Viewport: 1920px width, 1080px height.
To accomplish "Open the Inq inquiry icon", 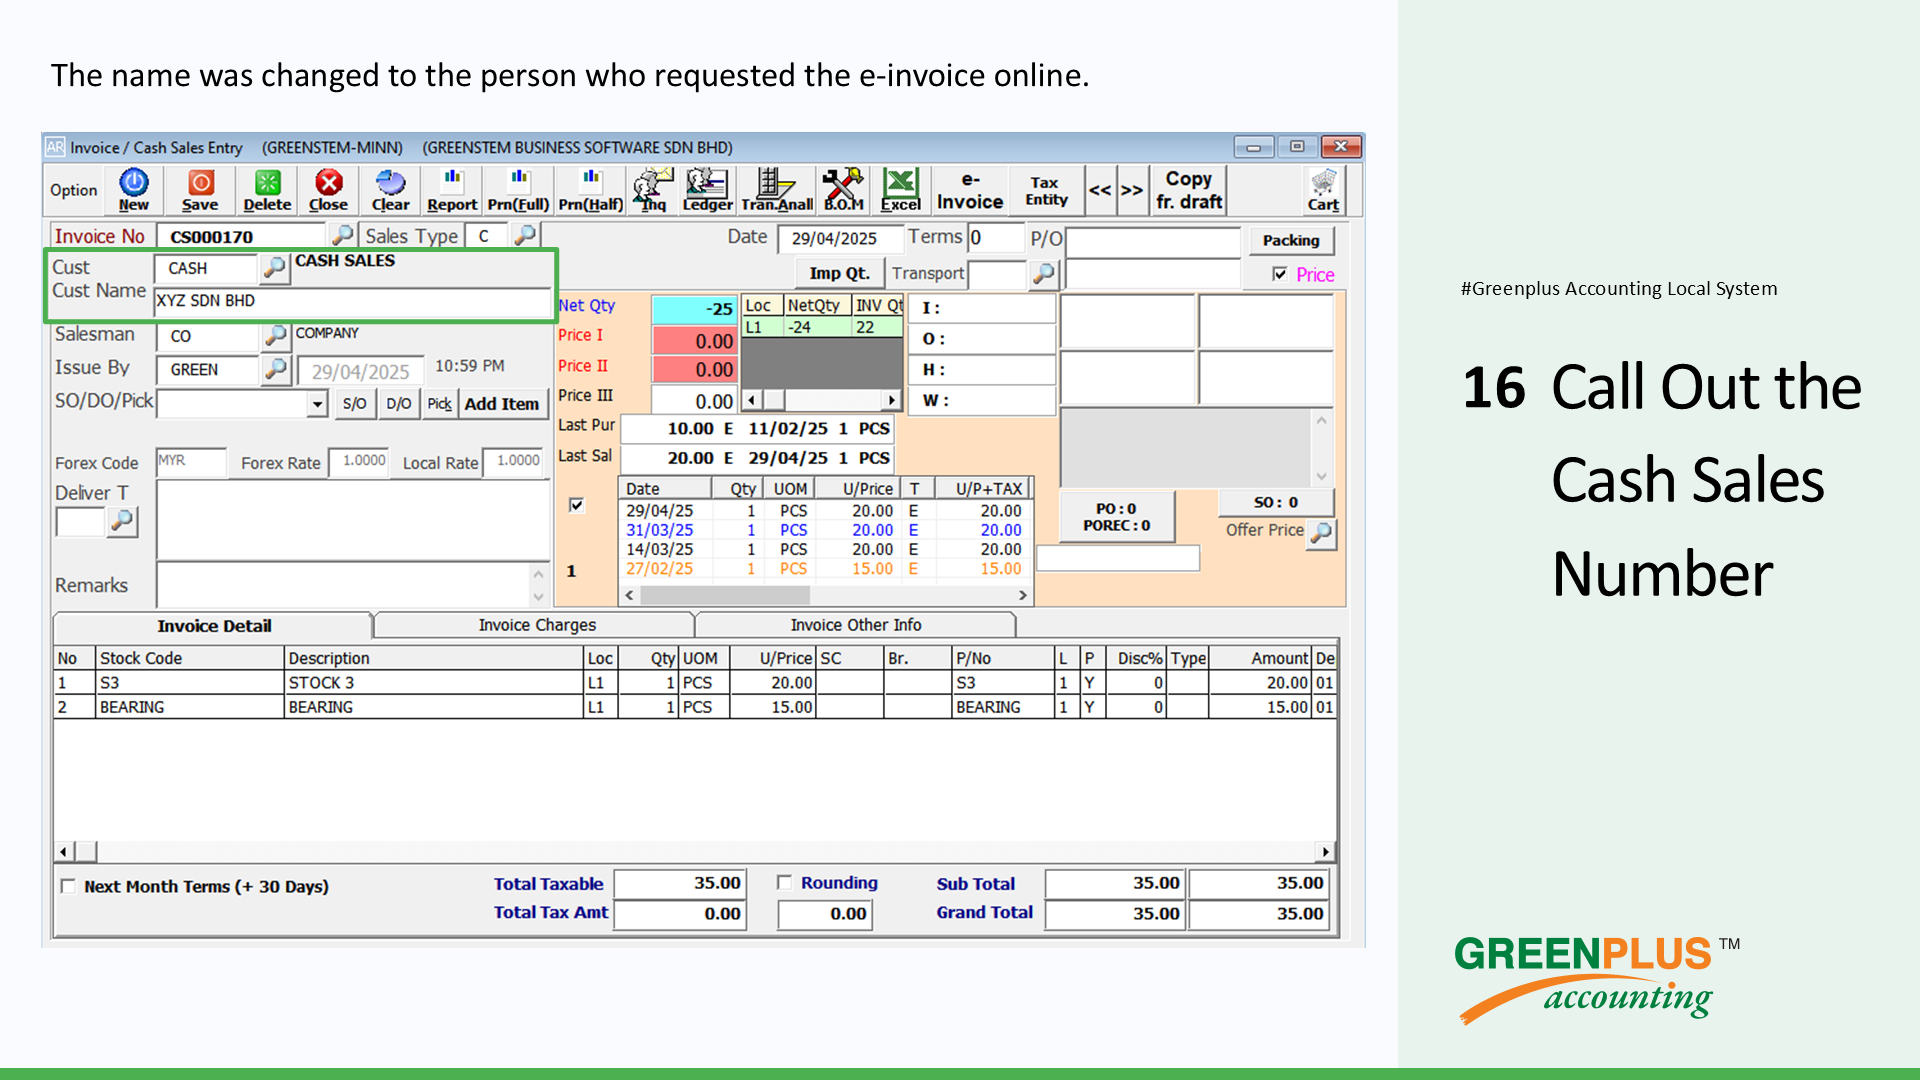I will [x=653, y=190].
